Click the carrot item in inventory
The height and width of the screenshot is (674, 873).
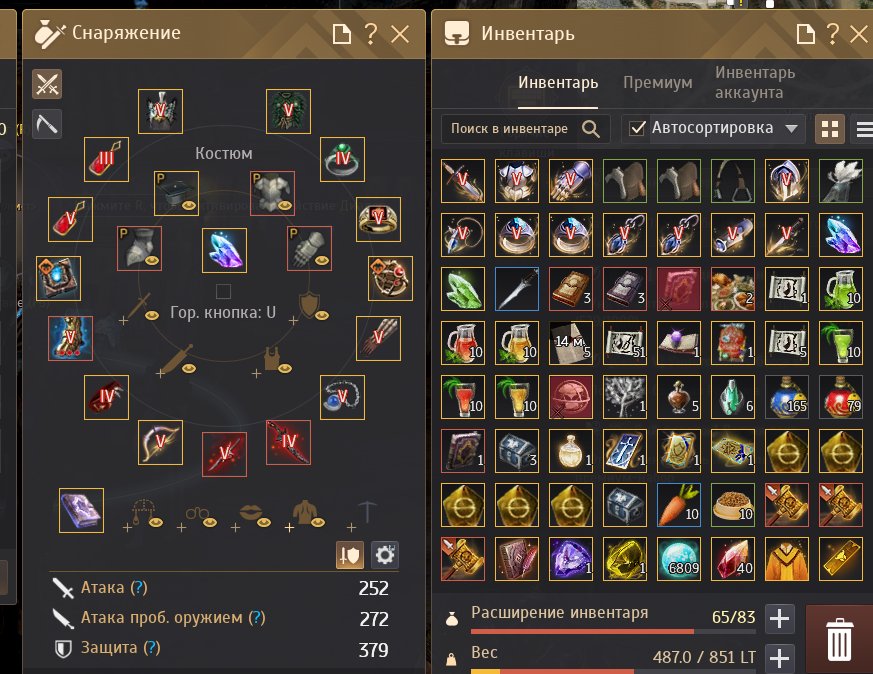[679, 505]
